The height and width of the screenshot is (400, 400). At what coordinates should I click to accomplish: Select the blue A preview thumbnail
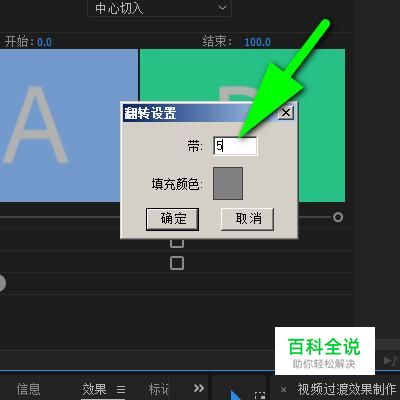tap(69, 125)
